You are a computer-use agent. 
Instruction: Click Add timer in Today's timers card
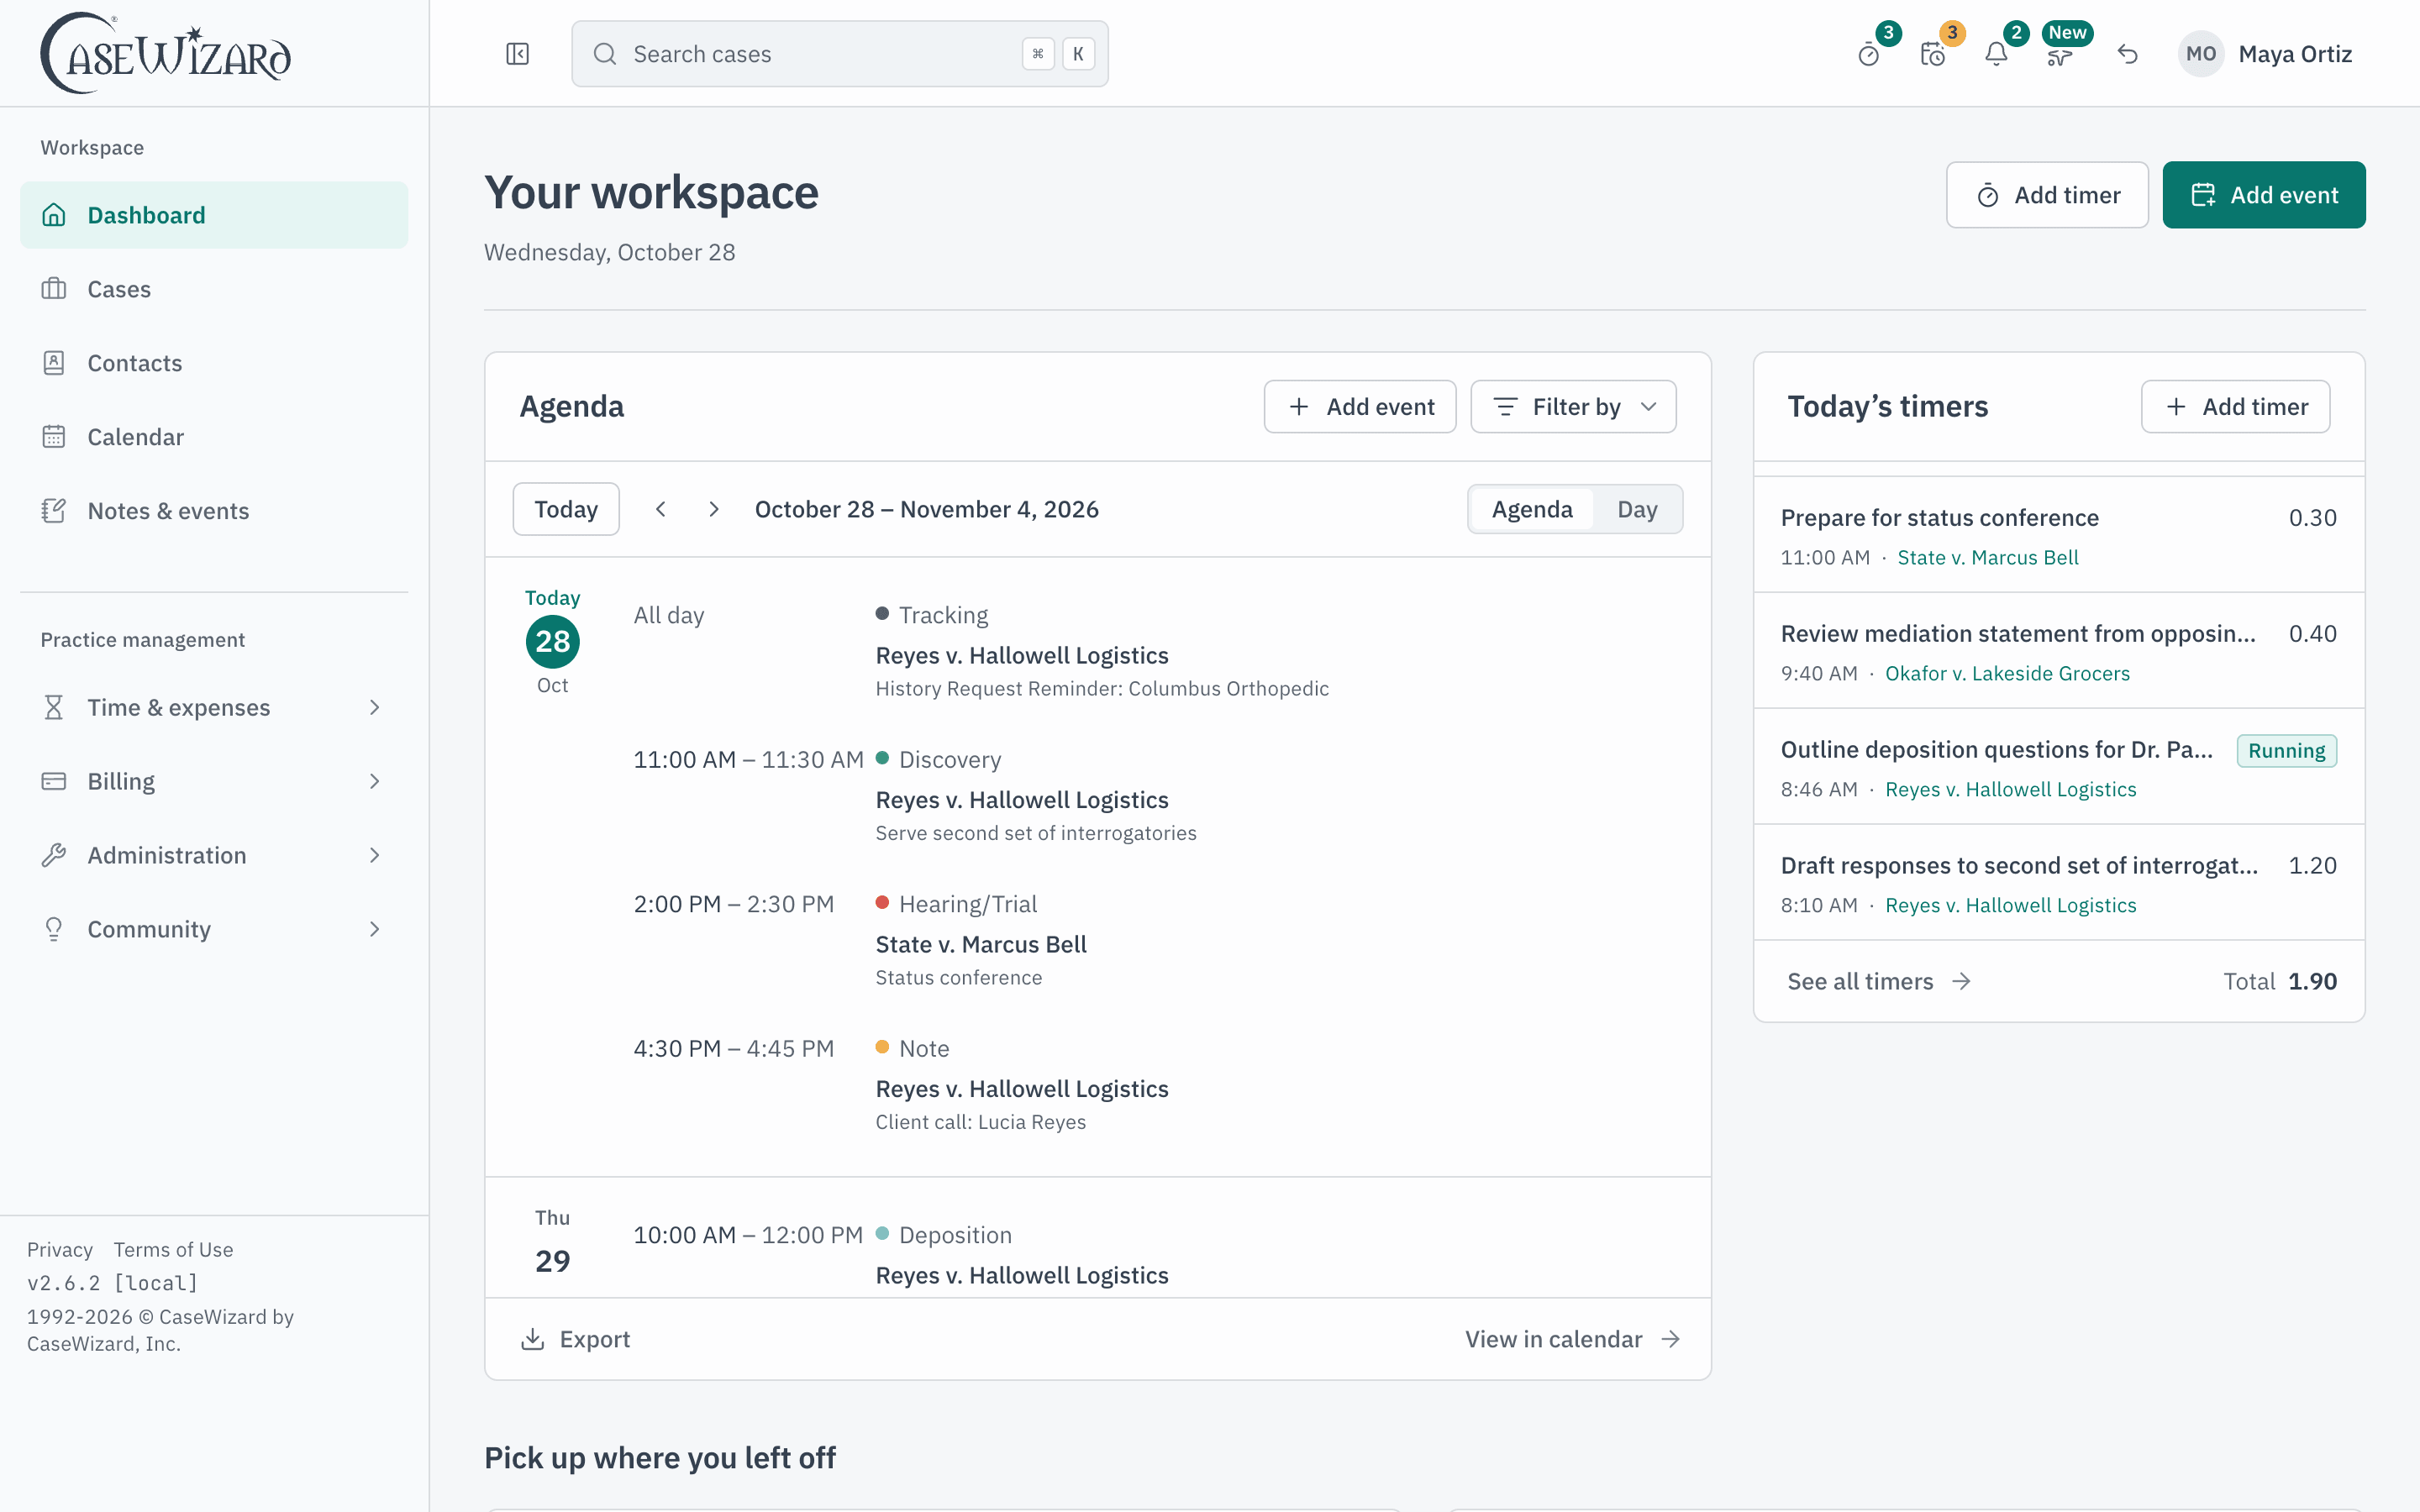tap(2236, 407)
